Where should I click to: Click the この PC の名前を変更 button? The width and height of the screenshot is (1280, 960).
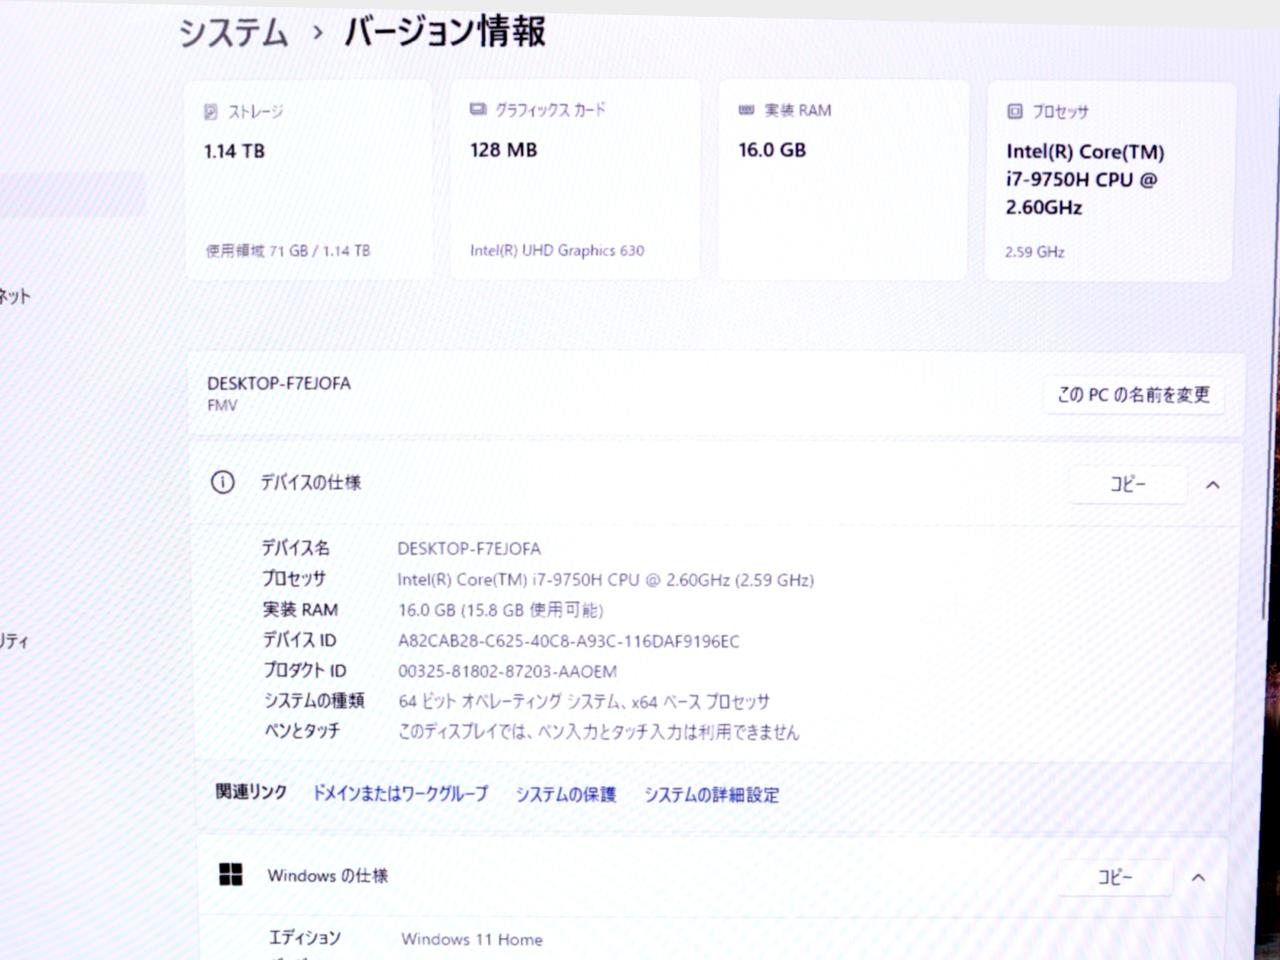tap(1133, 395)
